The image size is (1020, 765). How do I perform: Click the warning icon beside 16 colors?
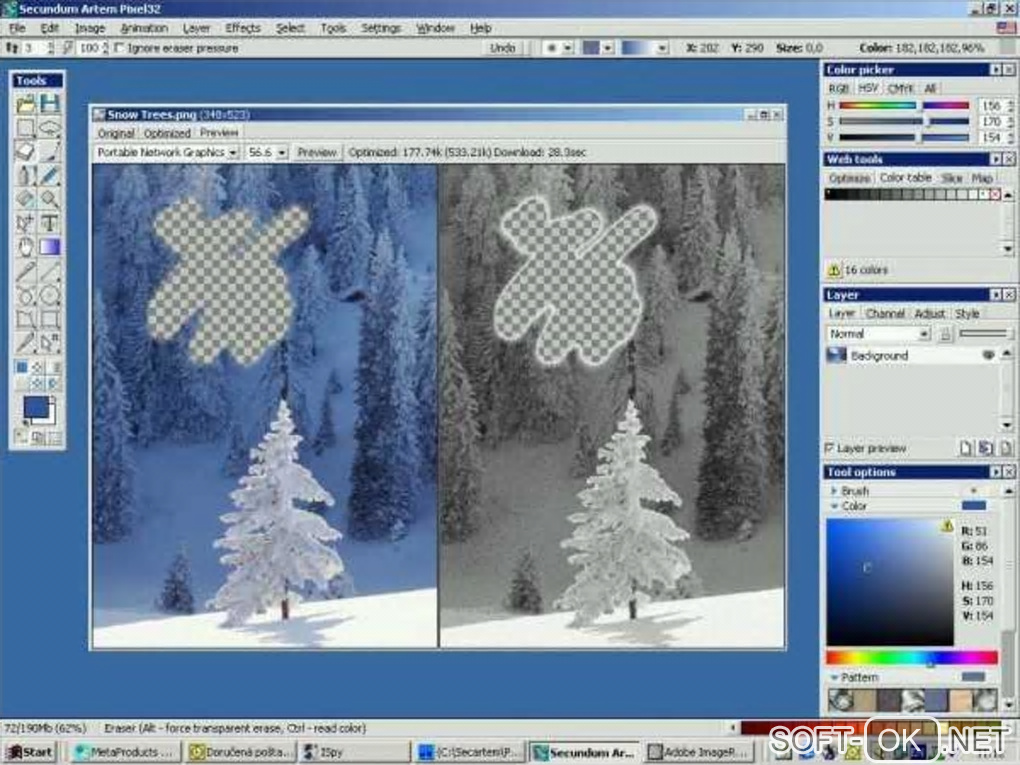point(833,269)
